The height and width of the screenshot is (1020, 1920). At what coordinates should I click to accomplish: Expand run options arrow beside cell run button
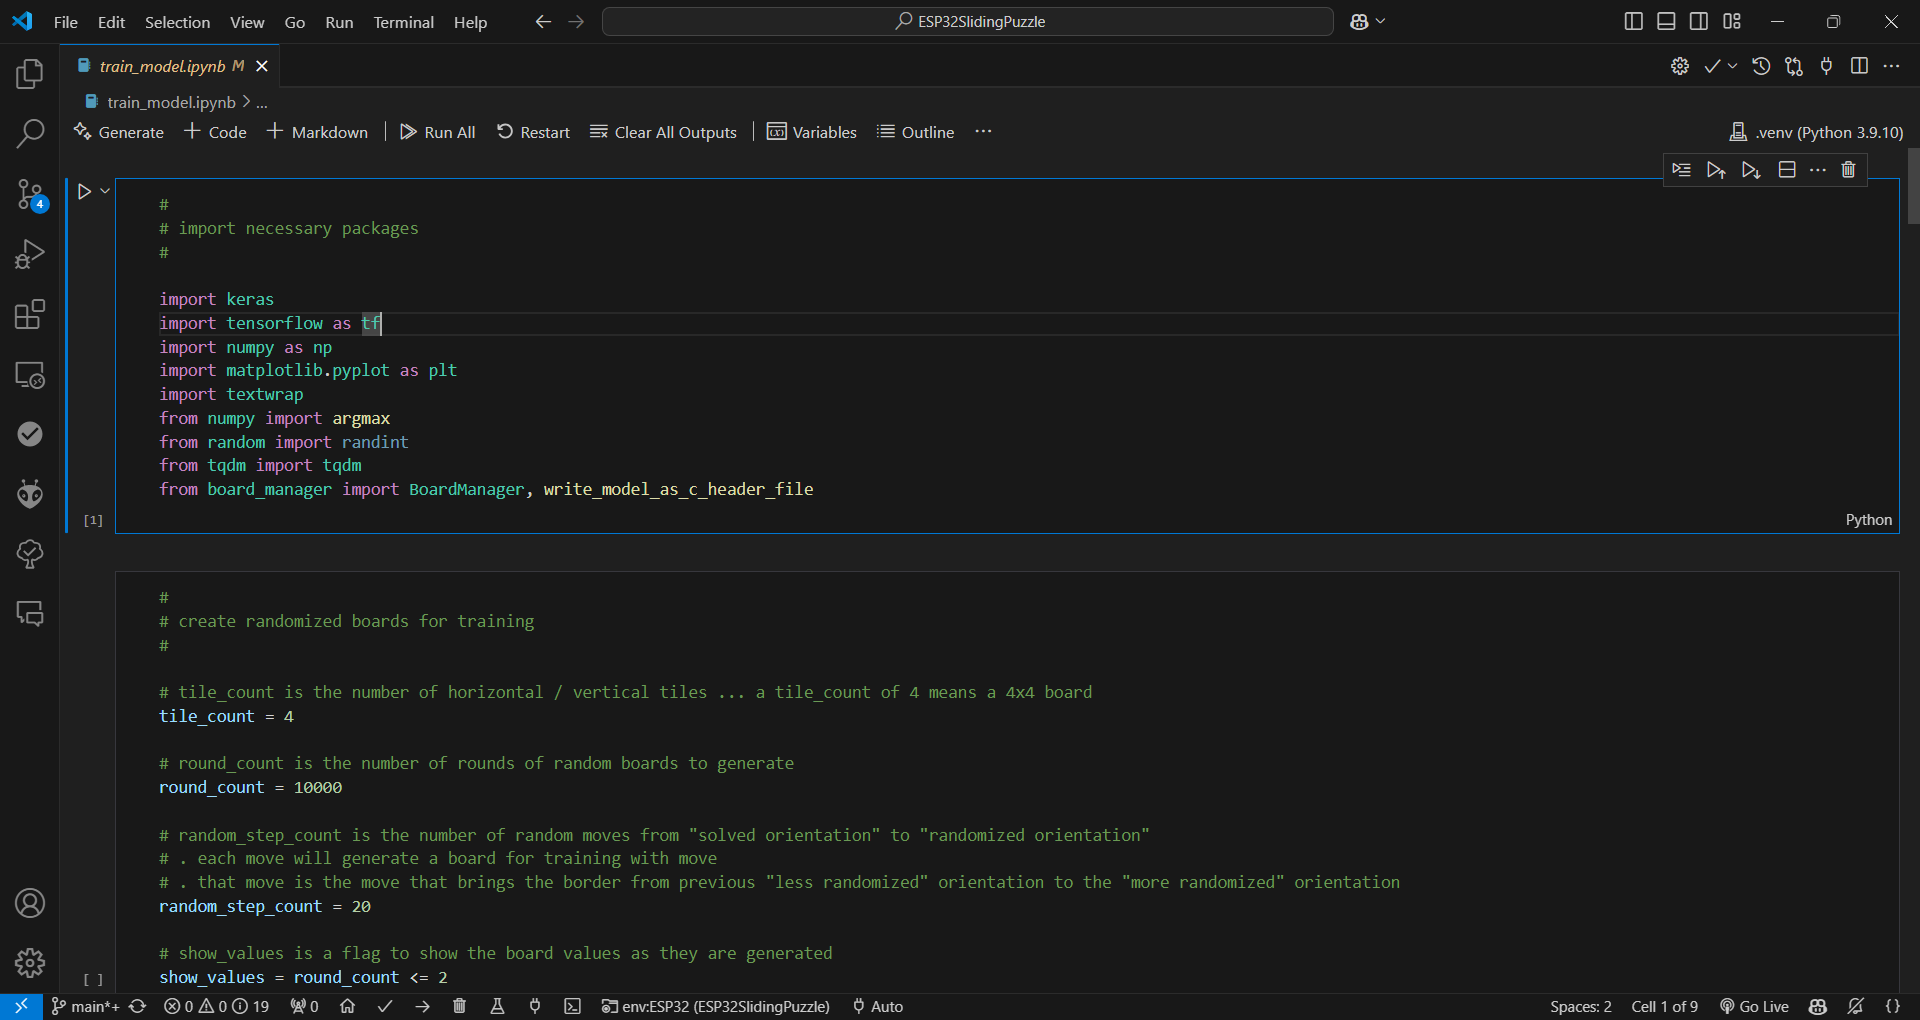[104, 191]
